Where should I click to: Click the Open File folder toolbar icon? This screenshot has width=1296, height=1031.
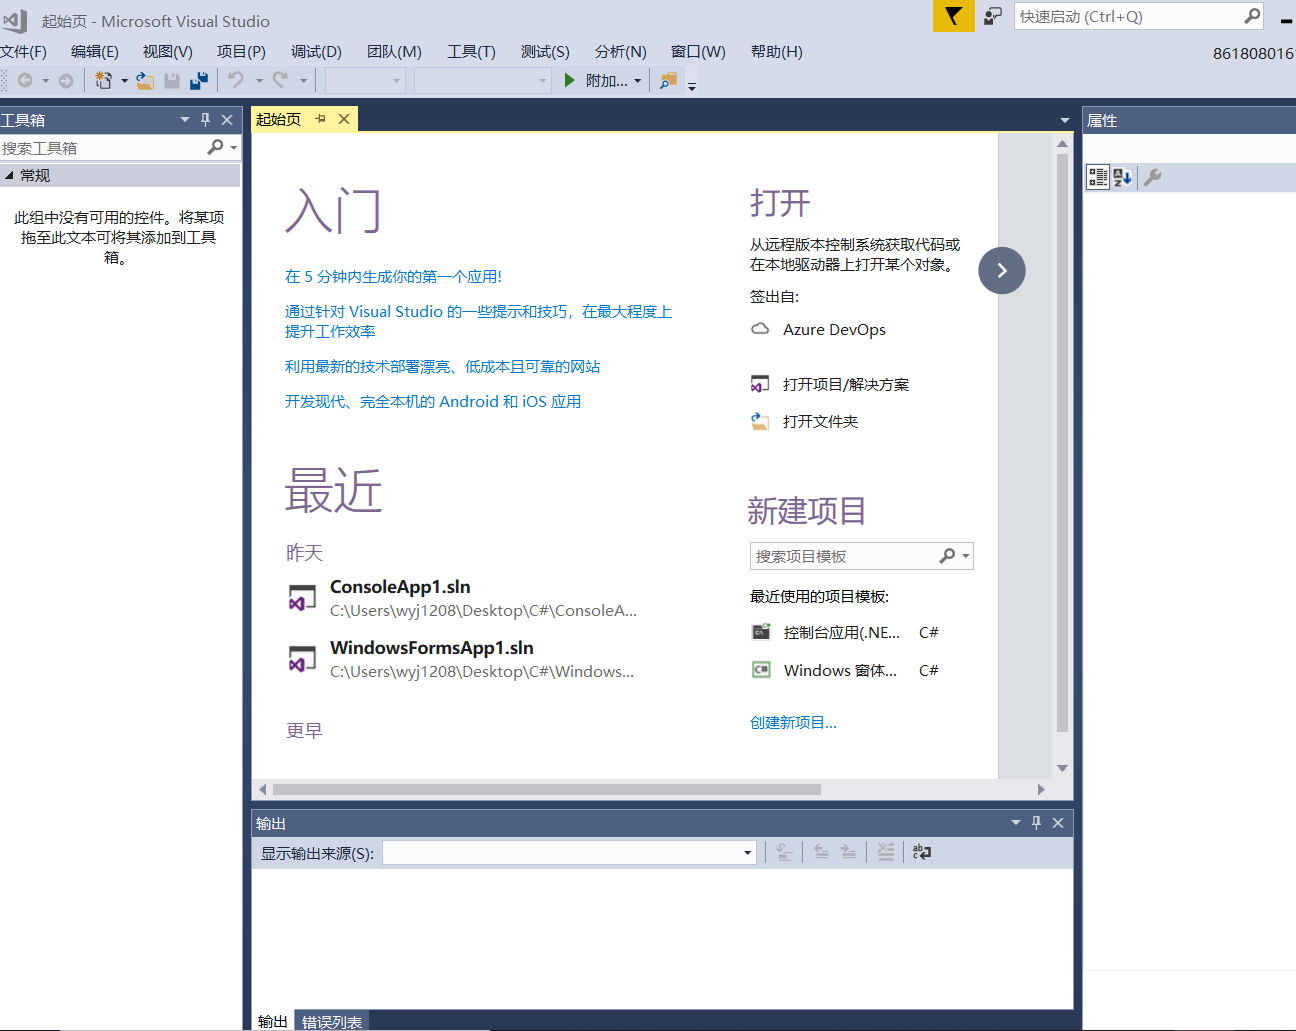(145, 80)
